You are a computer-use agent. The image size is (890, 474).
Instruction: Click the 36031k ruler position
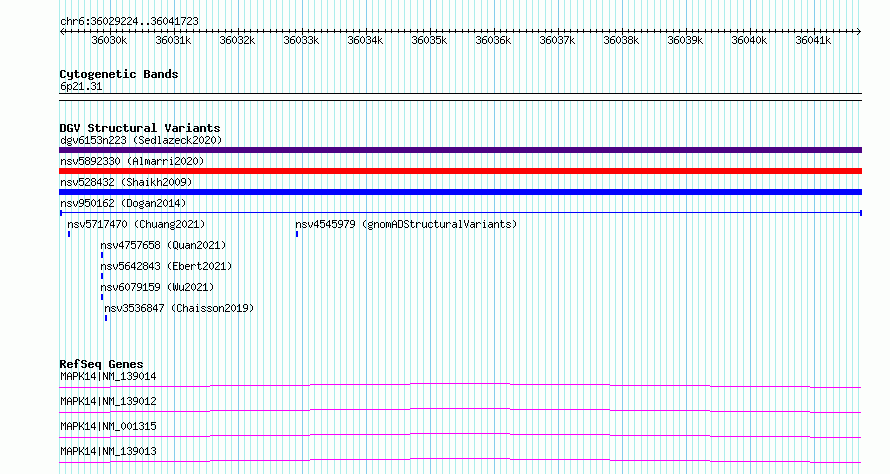click(x=173, y=40)
